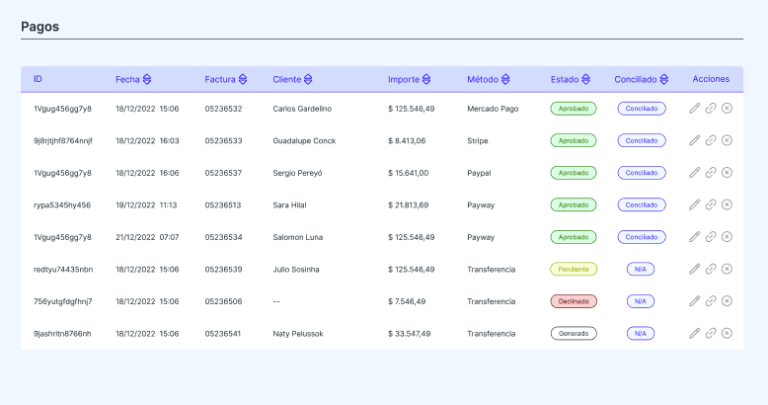Click Stripe method cell
768x405 pixels.
tap(478, 141)
